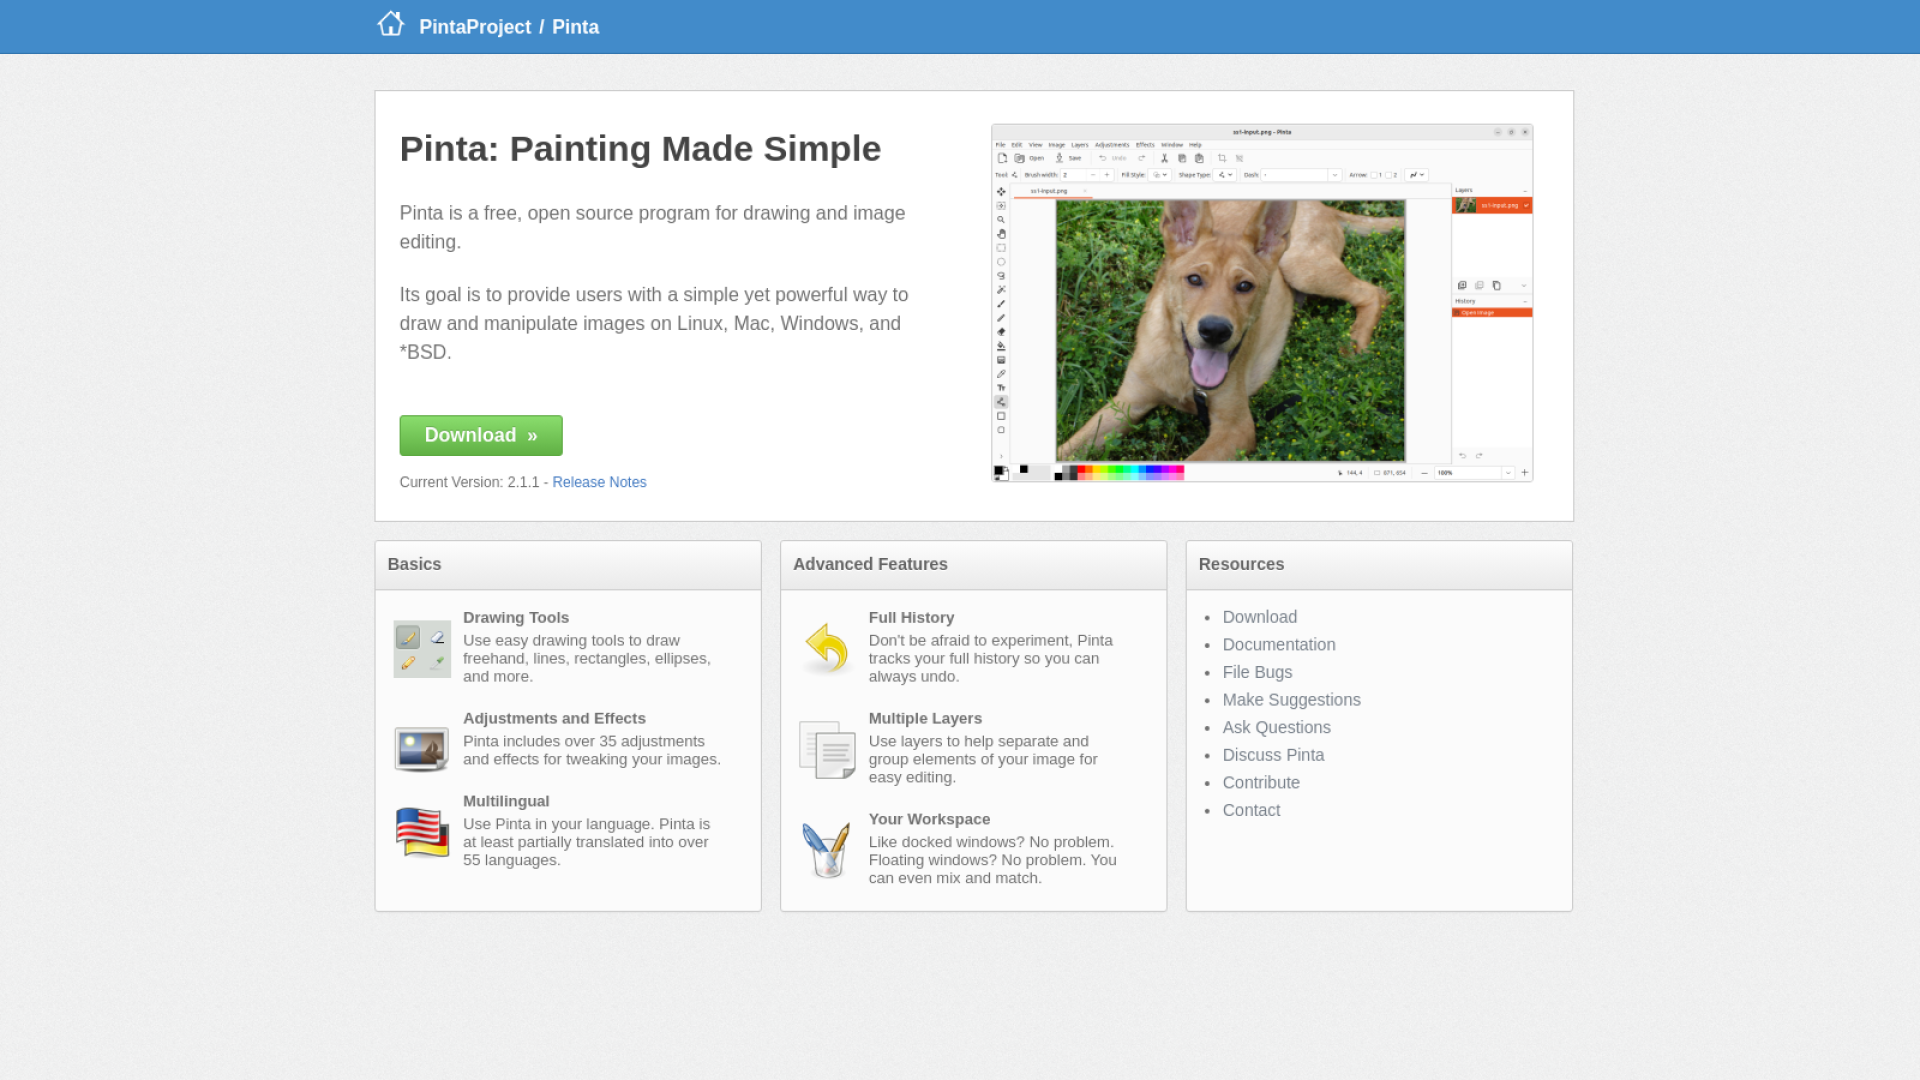The width and height of the screenshot is (1920, 1080).
Task: Open the Documentation resource link
Action: 1278,645
